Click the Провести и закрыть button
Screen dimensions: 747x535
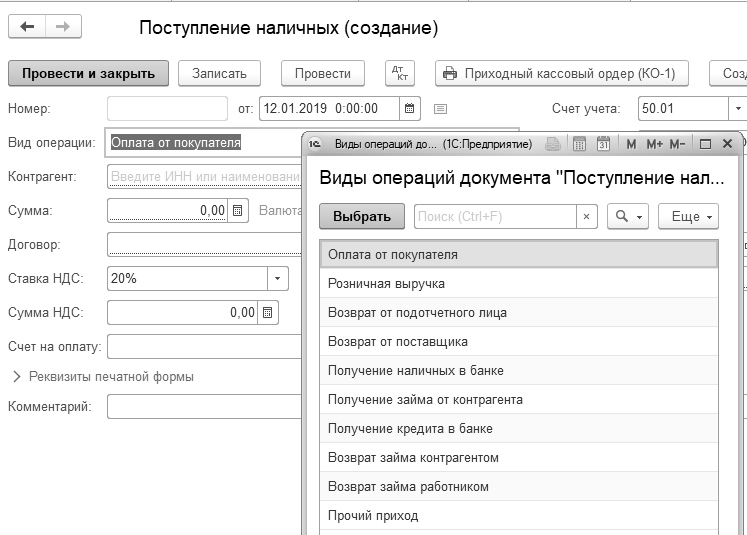(x=88, y=73)
